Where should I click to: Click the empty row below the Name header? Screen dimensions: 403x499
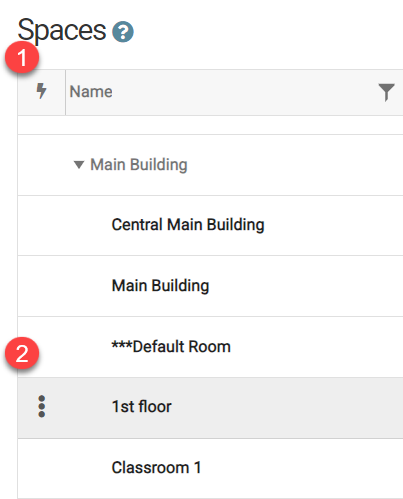coord(210,125)
